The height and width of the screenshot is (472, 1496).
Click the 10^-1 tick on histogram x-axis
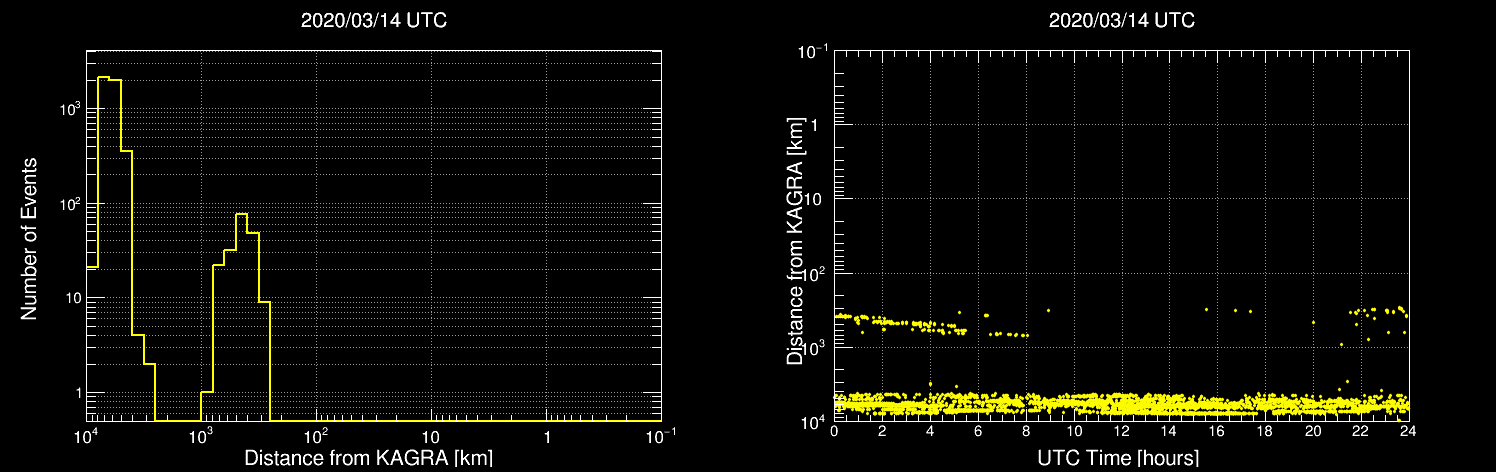(x=661, y=436)
